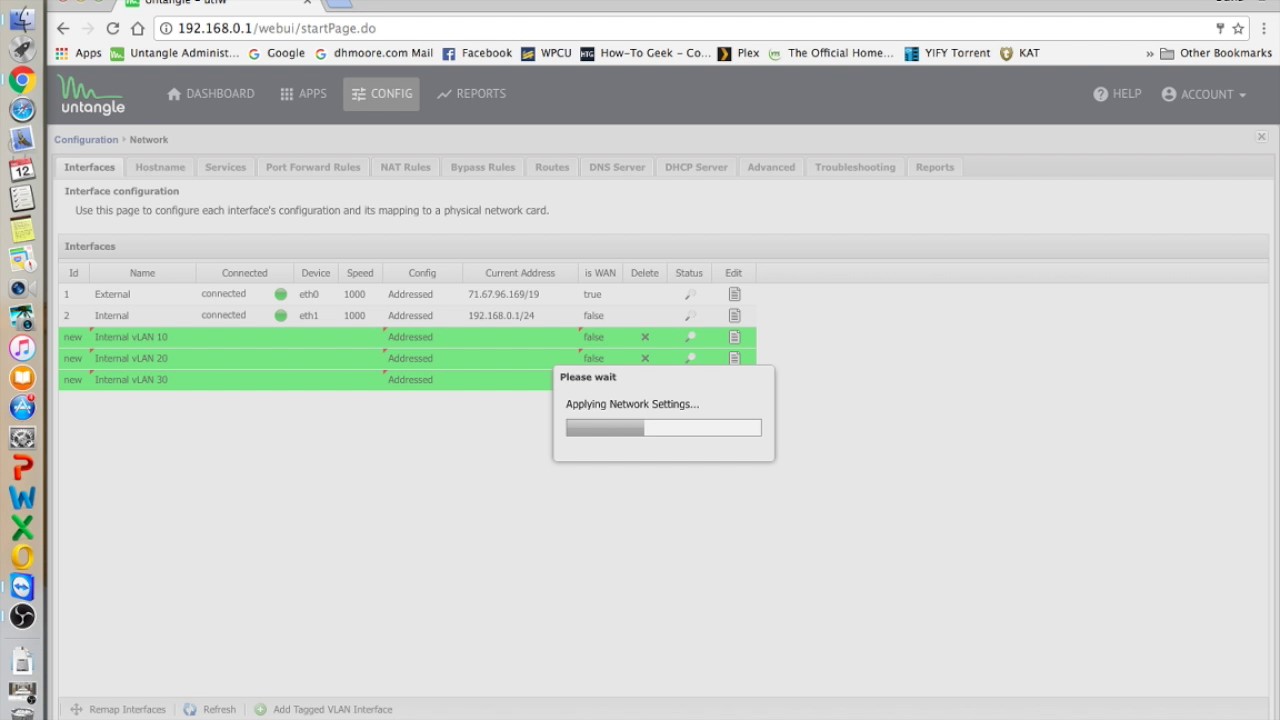Switch to the Routes tab

pyautogui.click(x=552, y=167)
